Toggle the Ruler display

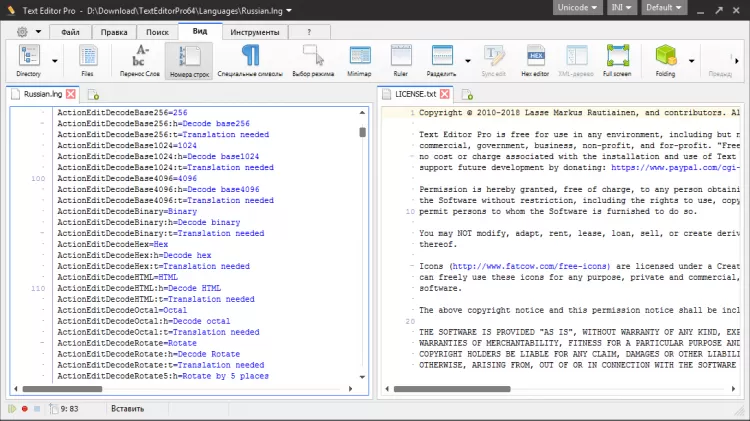401,60
